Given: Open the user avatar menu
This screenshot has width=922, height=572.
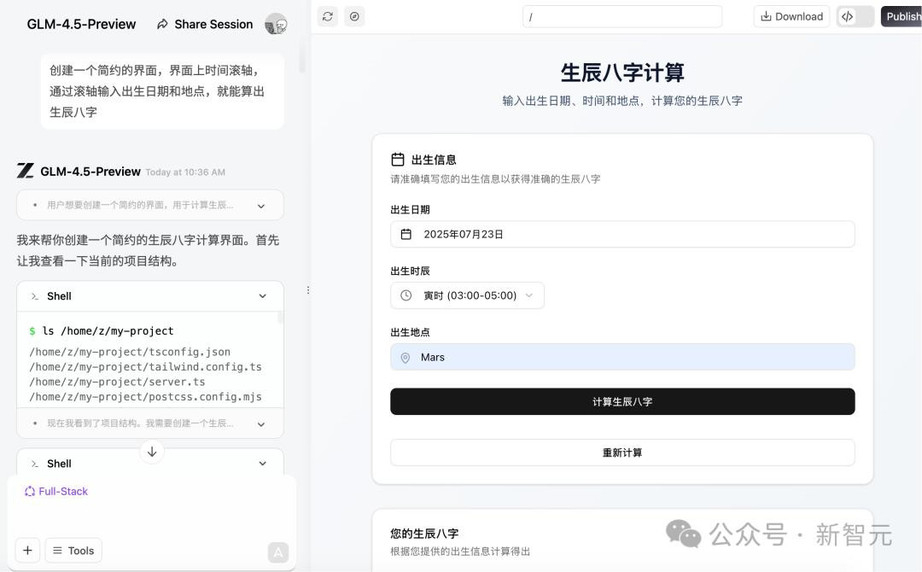Looking at the screenshot, I should [x=276, y=24].
